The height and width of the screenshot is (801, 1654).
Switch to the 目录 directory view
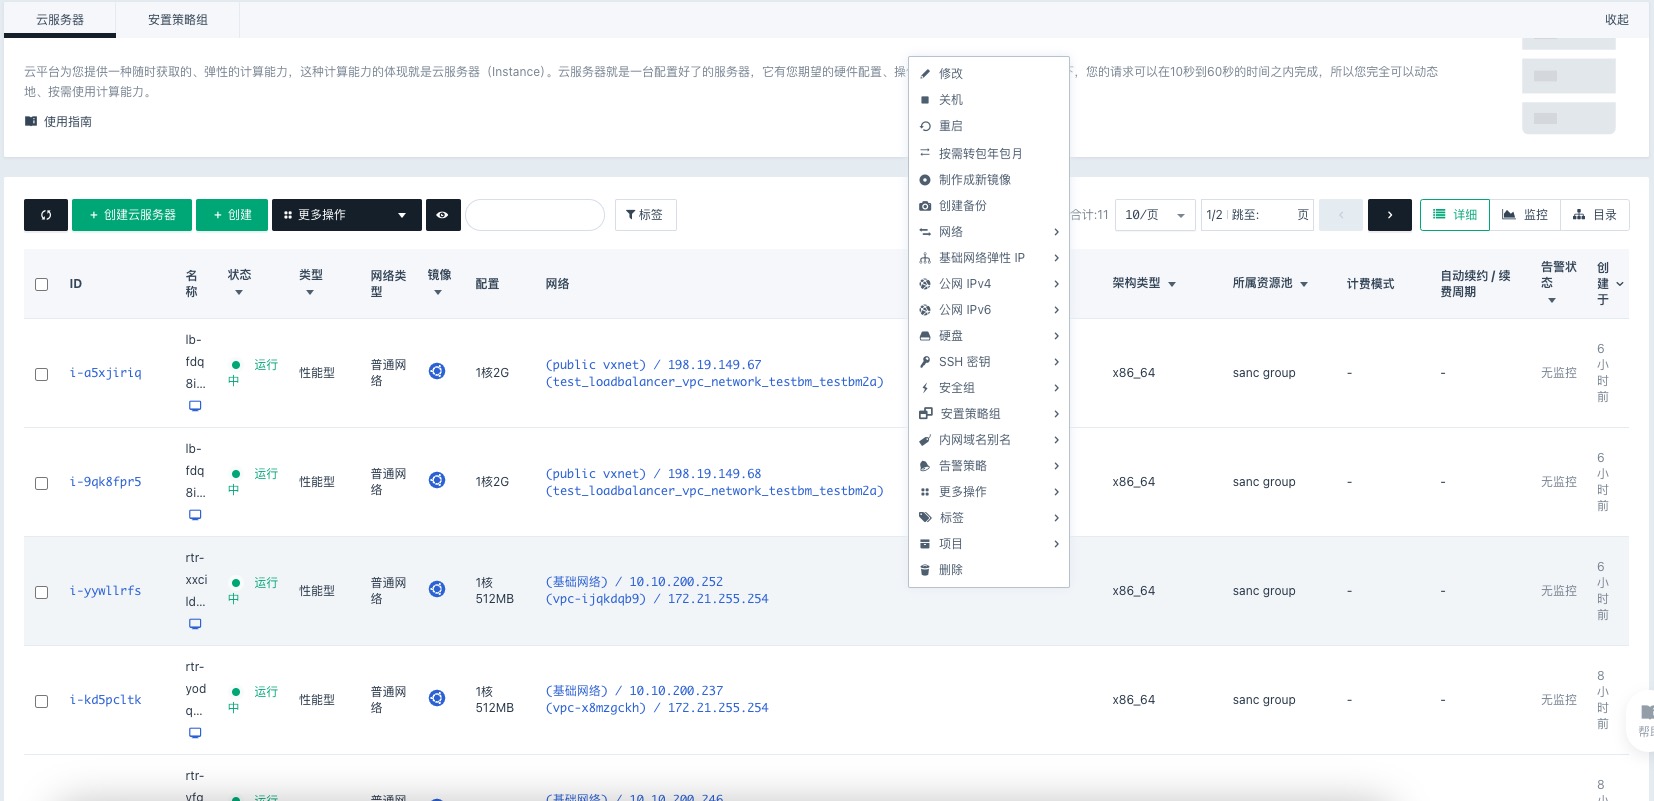click(x=1595, y=215)
